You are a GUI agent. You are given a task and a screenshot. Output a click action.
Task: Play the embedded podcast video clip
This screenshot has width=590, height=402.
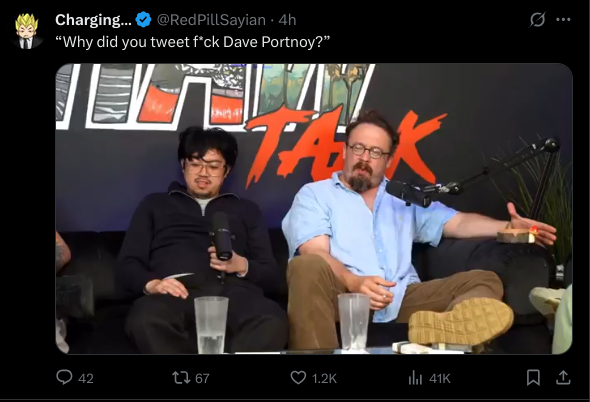pos(314,209)
